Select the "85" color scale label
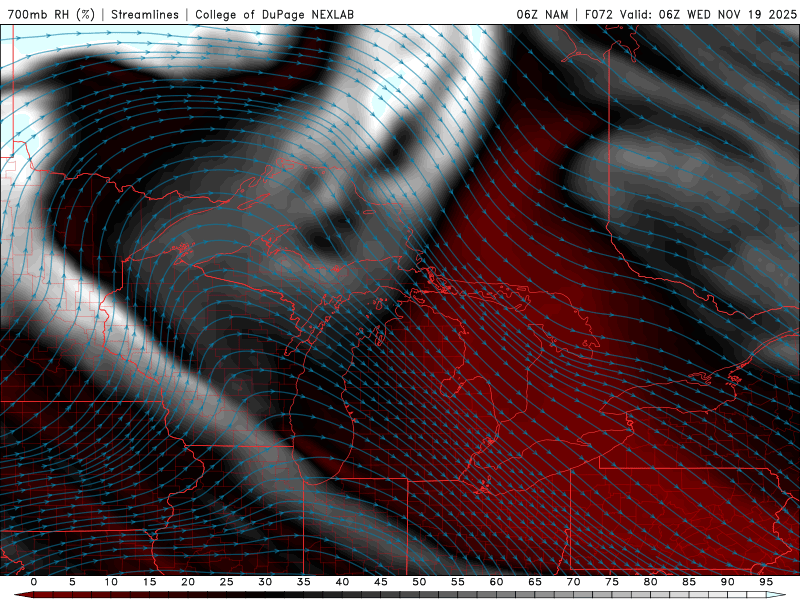Screen dimensions: 800x600 pyautogui.click(x=688, y=582)
